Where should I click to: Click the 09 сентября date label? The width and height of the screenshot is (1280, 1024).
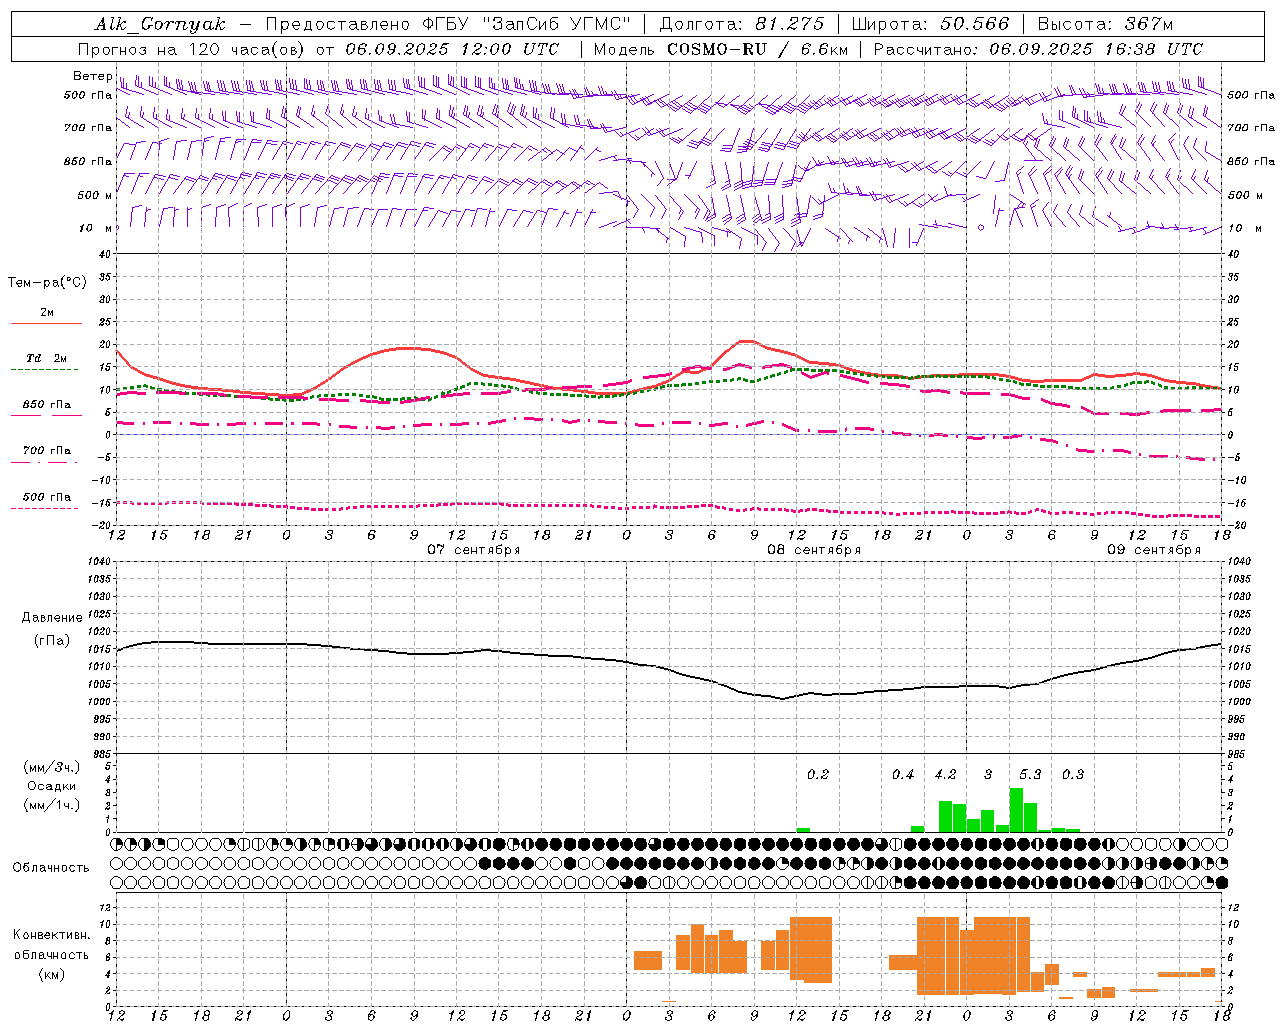[x=1154, y=550]
